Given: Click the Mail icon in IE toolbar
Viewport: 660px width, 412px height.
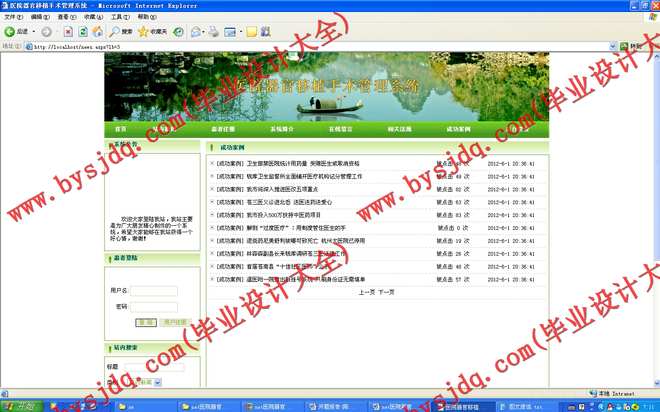Looking at the screenshot, I should click(x=196, y=32).
